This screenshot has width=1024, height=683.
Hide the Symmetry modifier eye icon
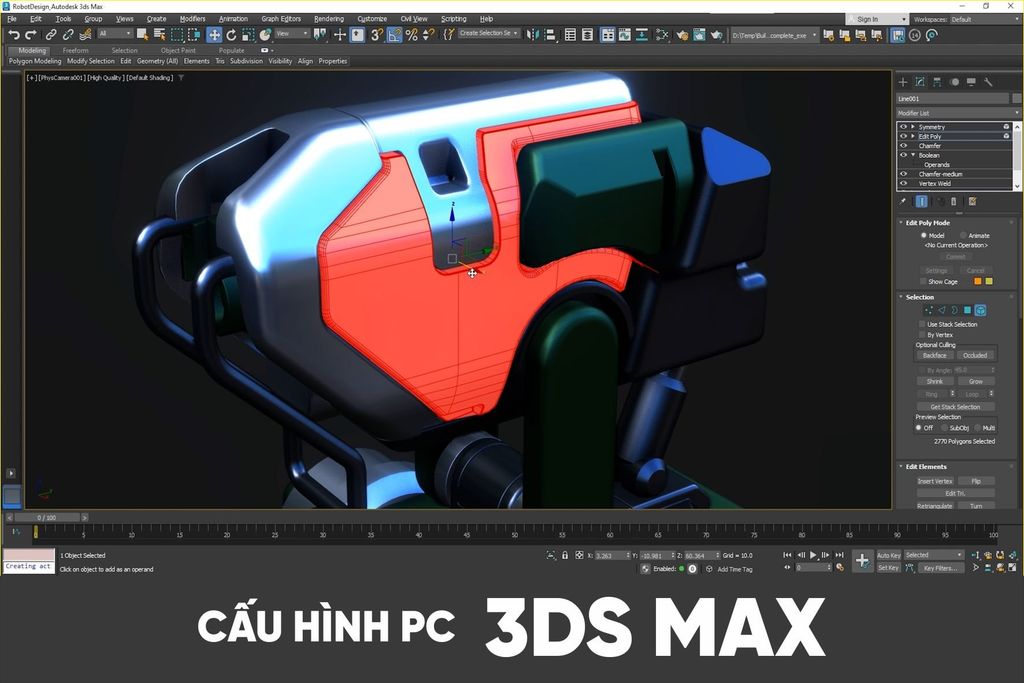coord(904,127)
